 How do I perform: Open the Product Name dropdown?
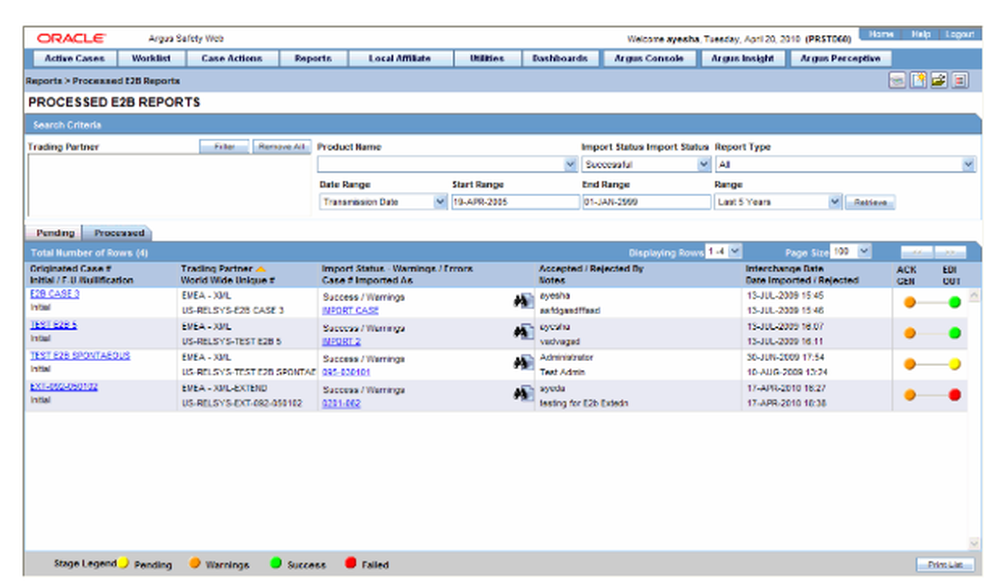pos(570,165)
